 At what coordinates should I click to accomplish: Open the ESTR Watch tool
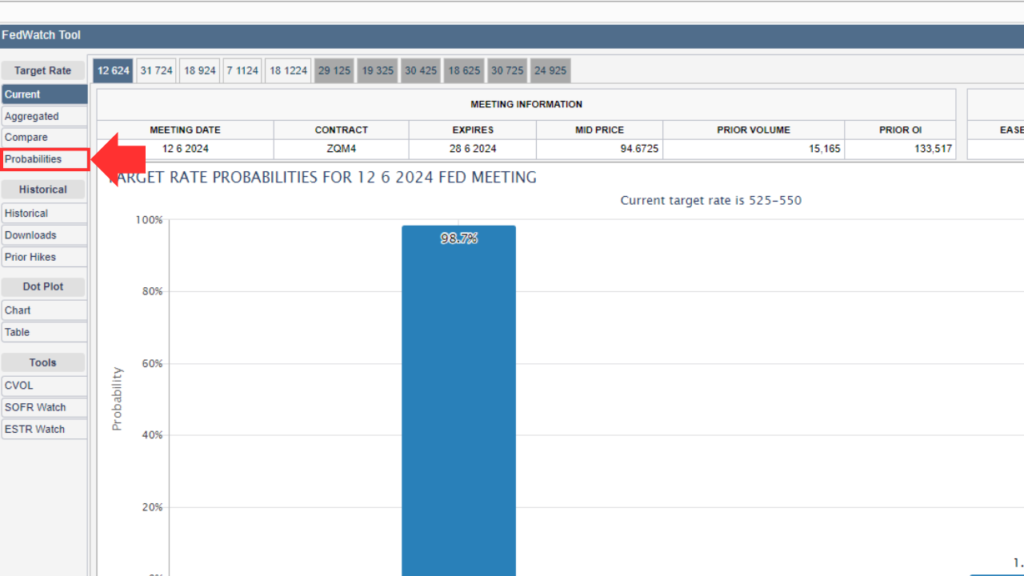[44, 429]
